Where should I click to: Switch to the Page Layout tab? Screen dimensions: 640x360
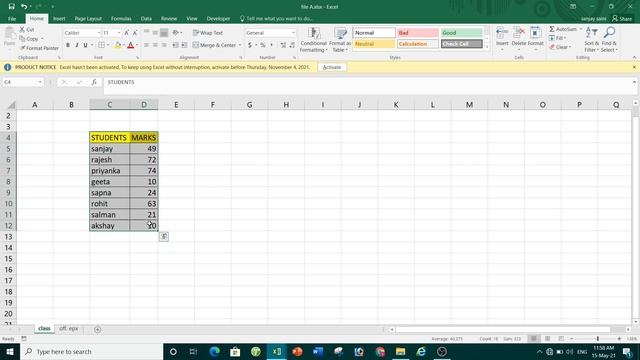tap(88, 19)
